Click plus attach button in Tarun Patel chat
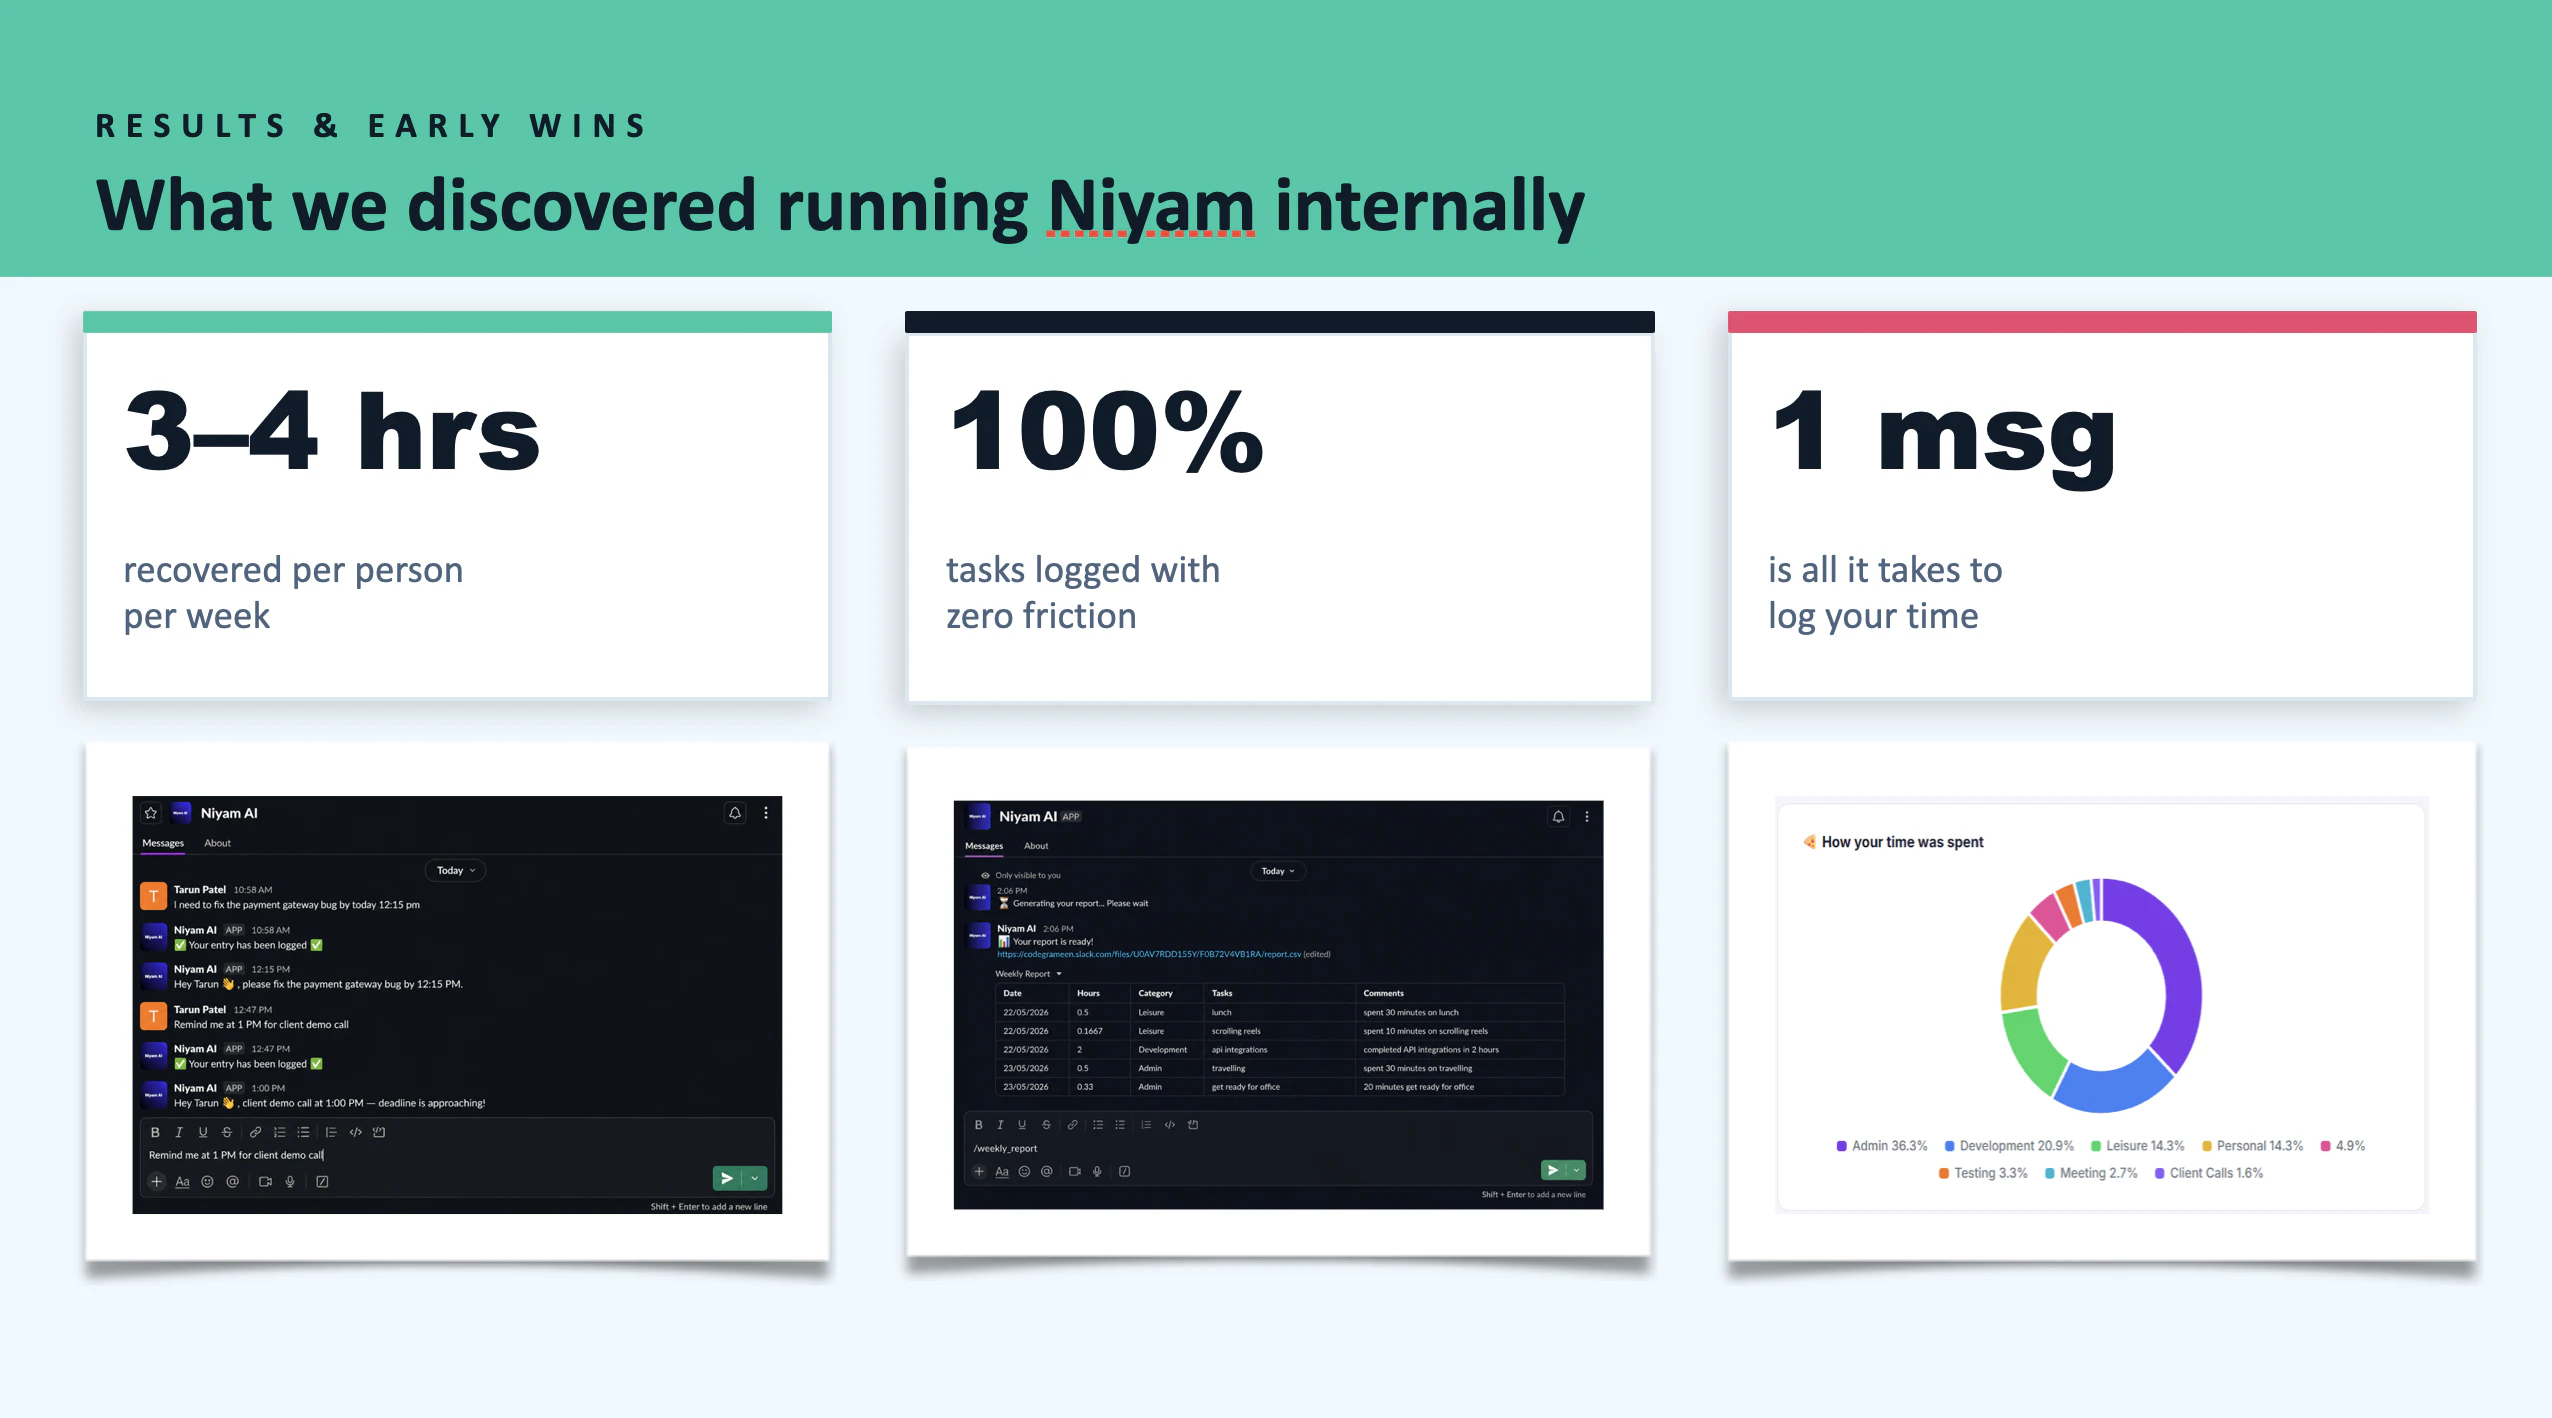The width and height of the screenshot is (2552, 1418). click(x=157, y=1181)
